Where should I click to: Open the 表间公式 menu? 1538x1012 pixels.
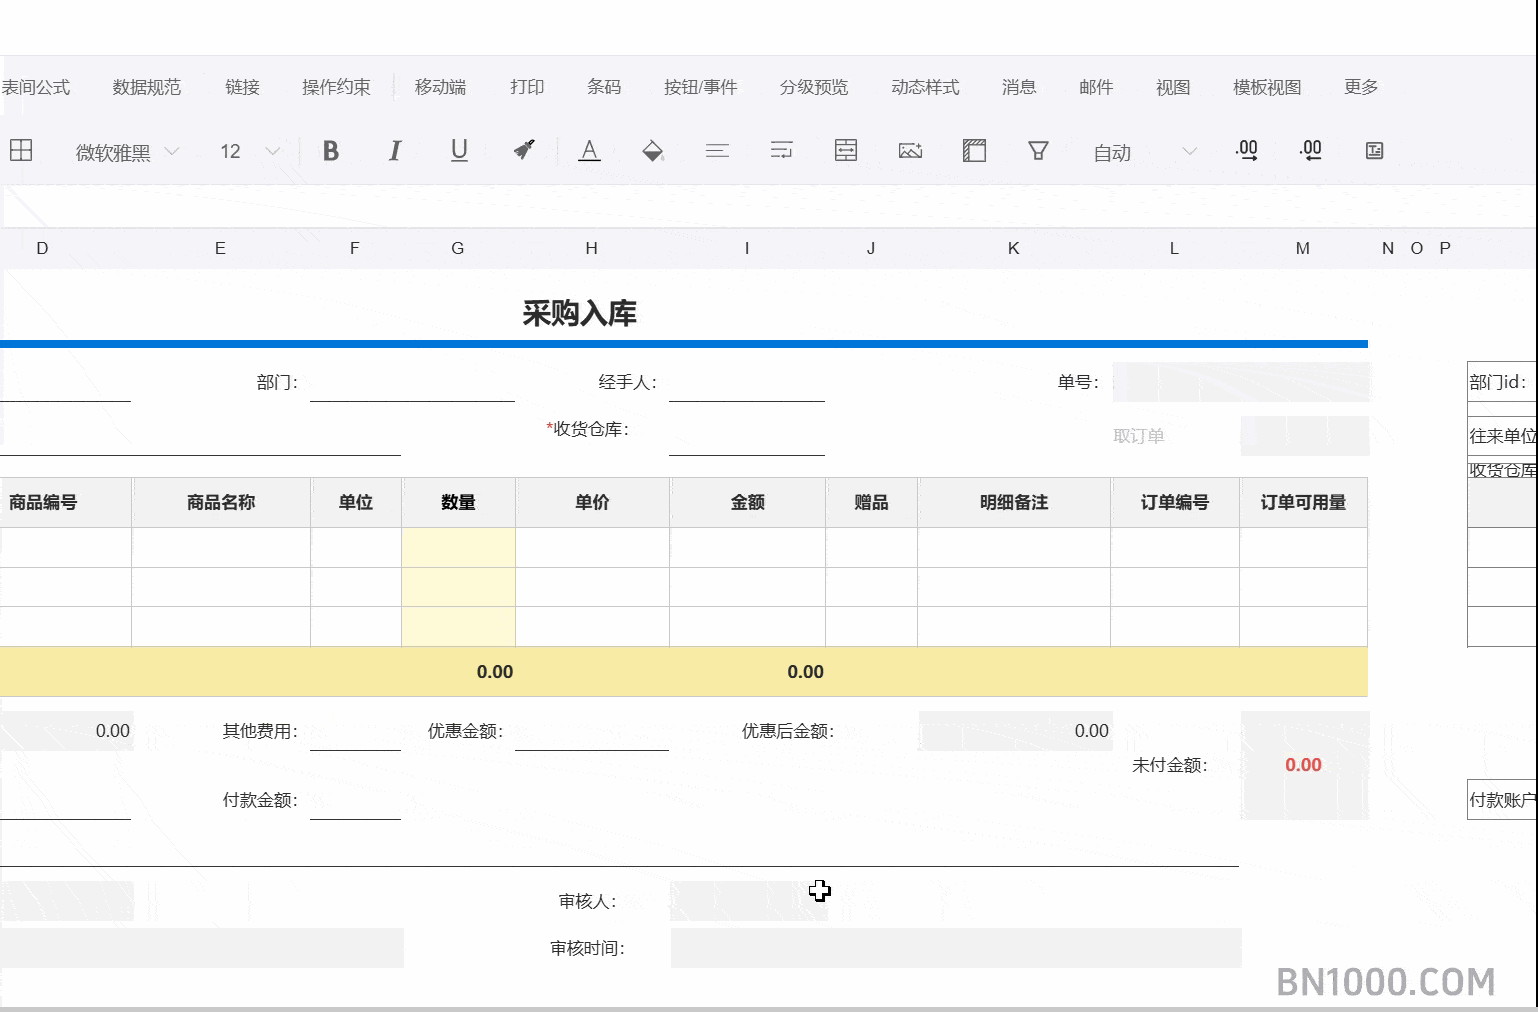click(35, 87)
